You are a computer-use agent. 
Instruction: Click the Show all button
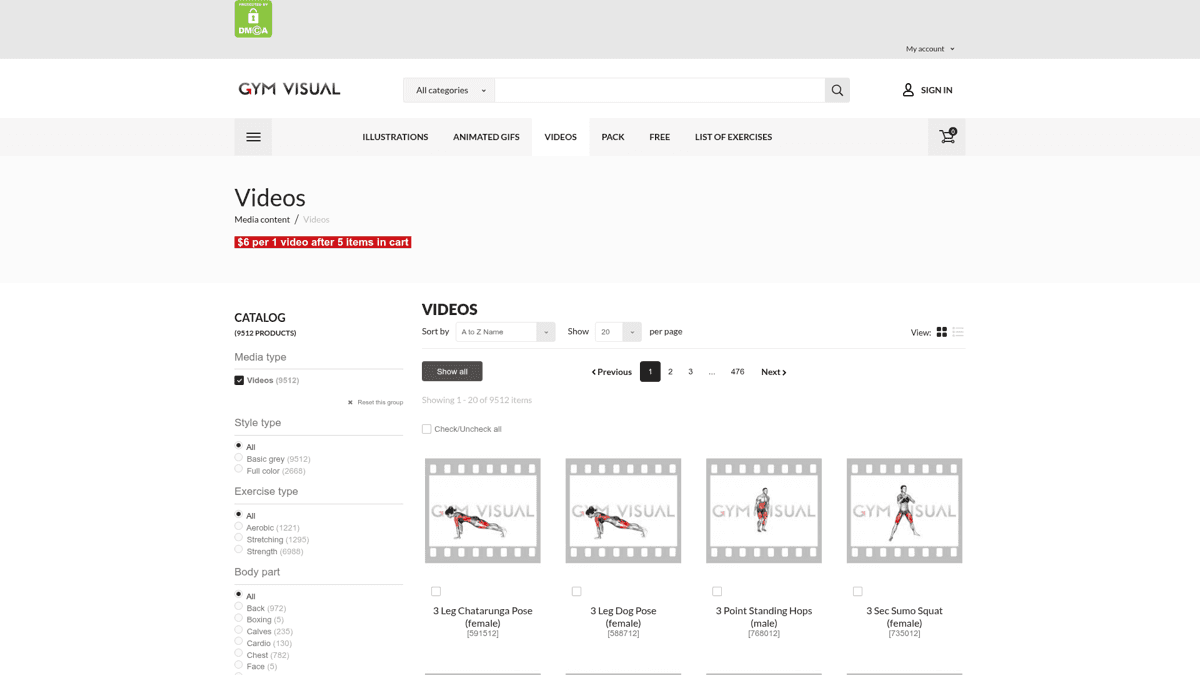coord(452,371)
